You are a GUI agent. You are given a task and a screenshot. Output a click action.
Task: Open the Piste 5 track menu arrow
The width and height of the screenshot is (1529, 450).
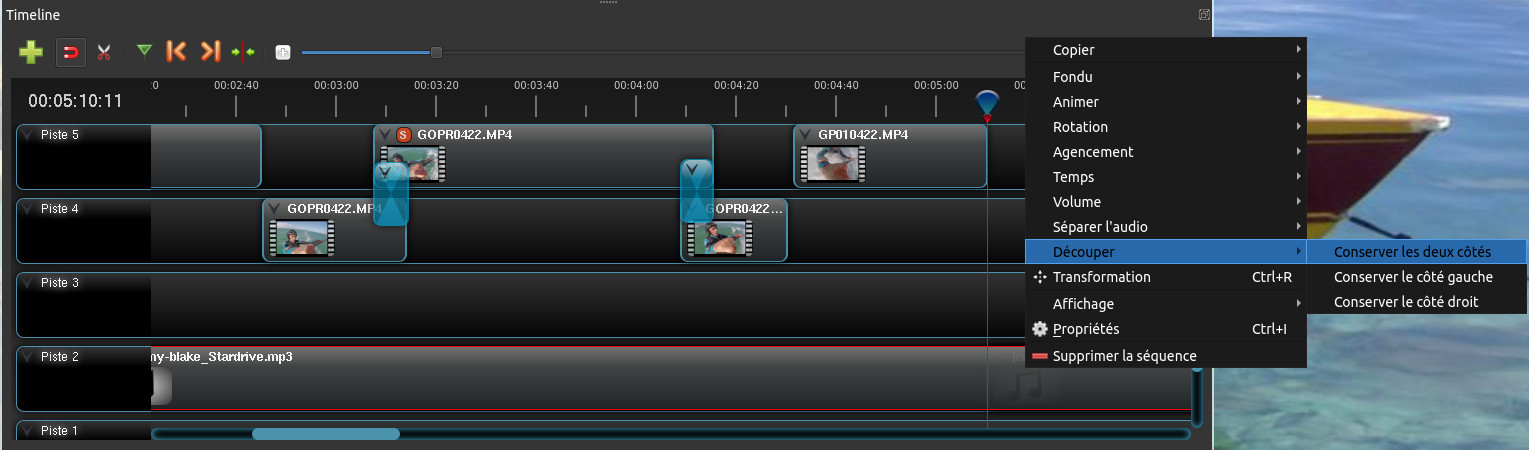point(27,135)
